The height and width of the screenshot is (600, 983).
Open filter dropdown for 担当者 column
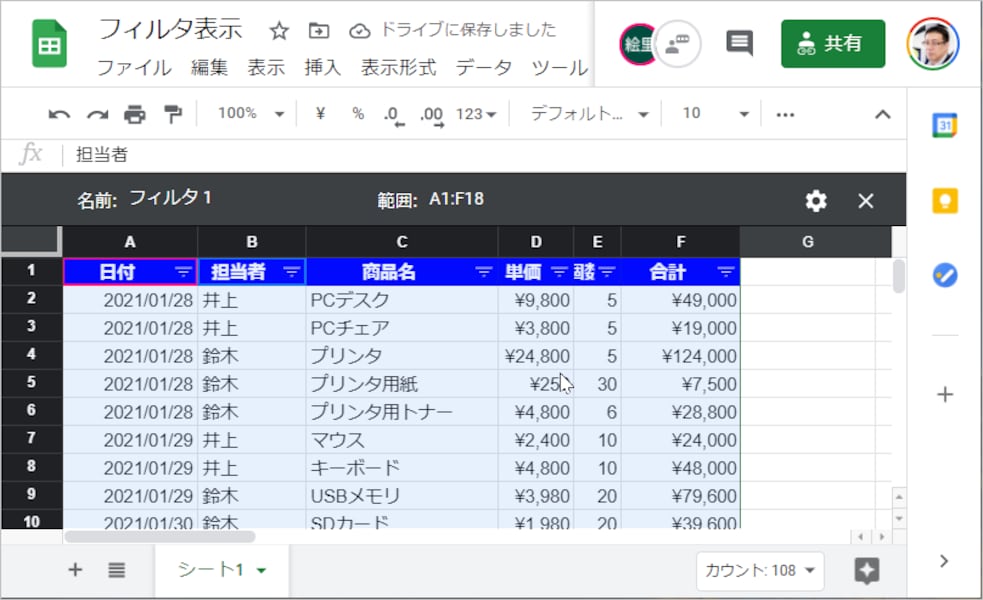[292, 272]
